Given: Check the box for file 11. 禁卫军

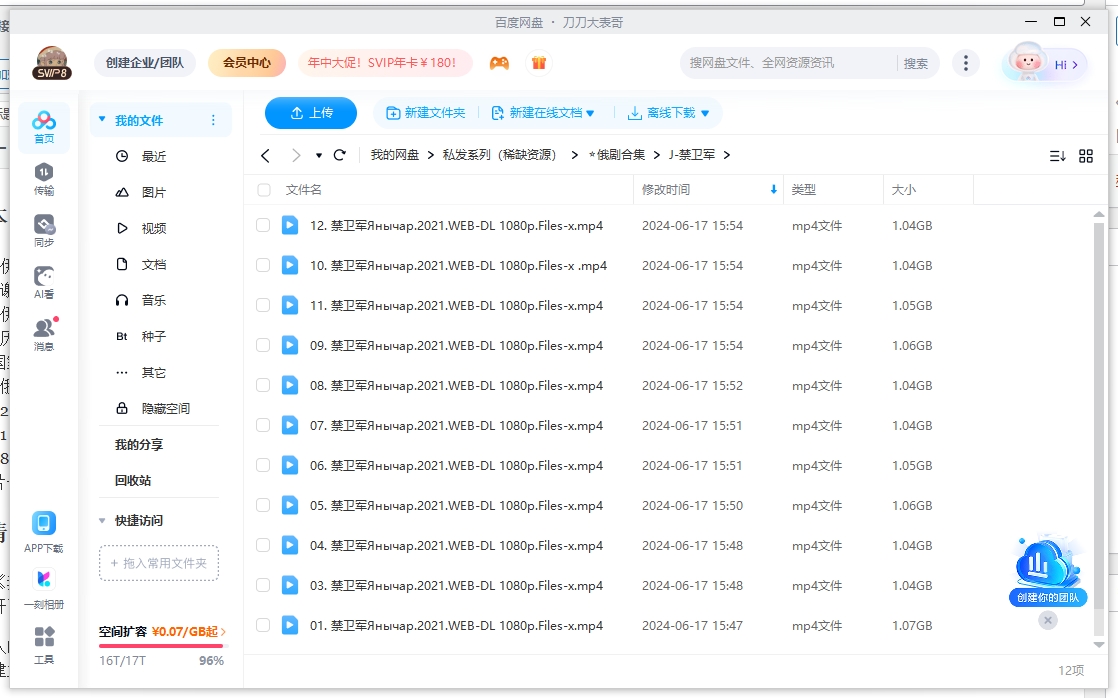Looking at the screenshot, I should (263, 305).
